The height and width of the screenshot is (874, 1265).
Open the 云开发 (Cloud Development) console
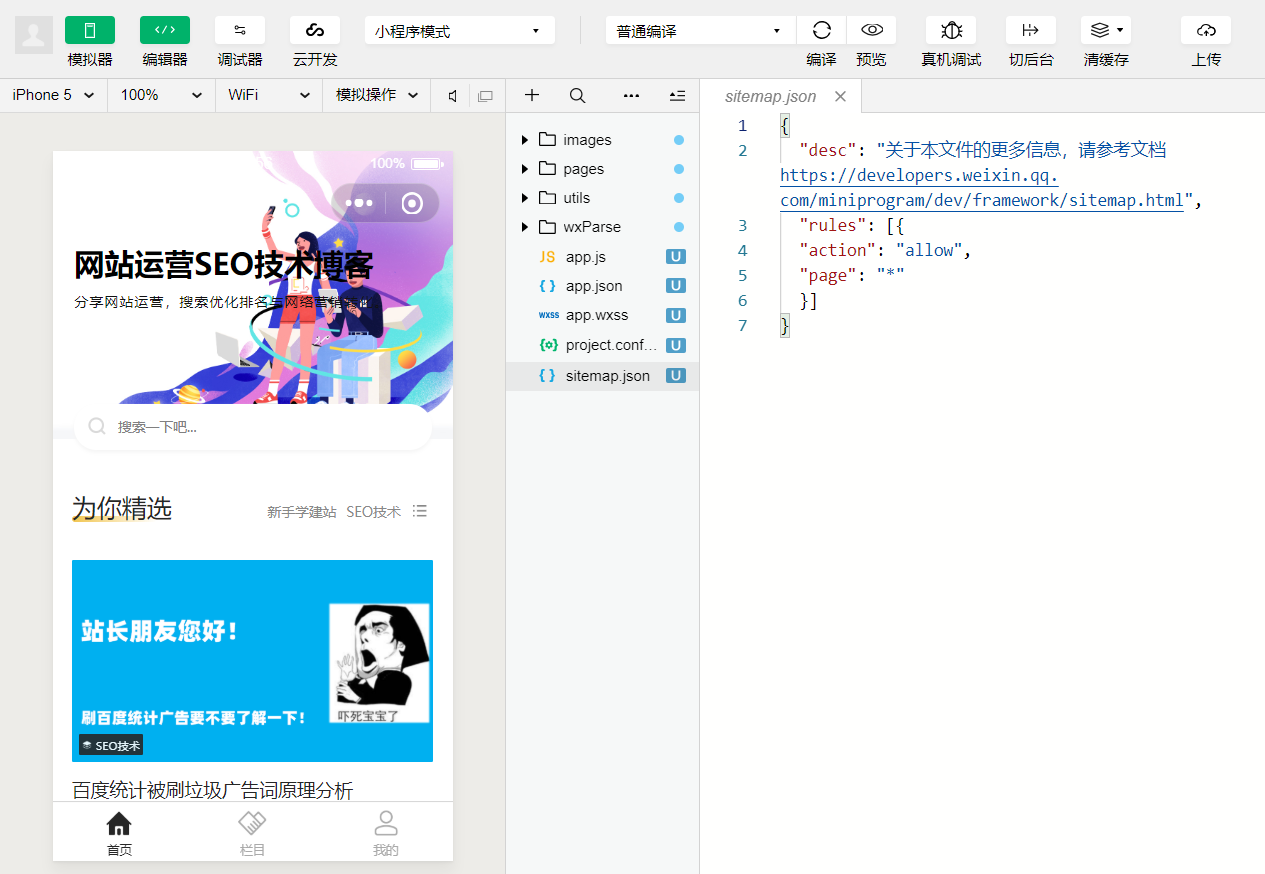[x=314, y=40]
